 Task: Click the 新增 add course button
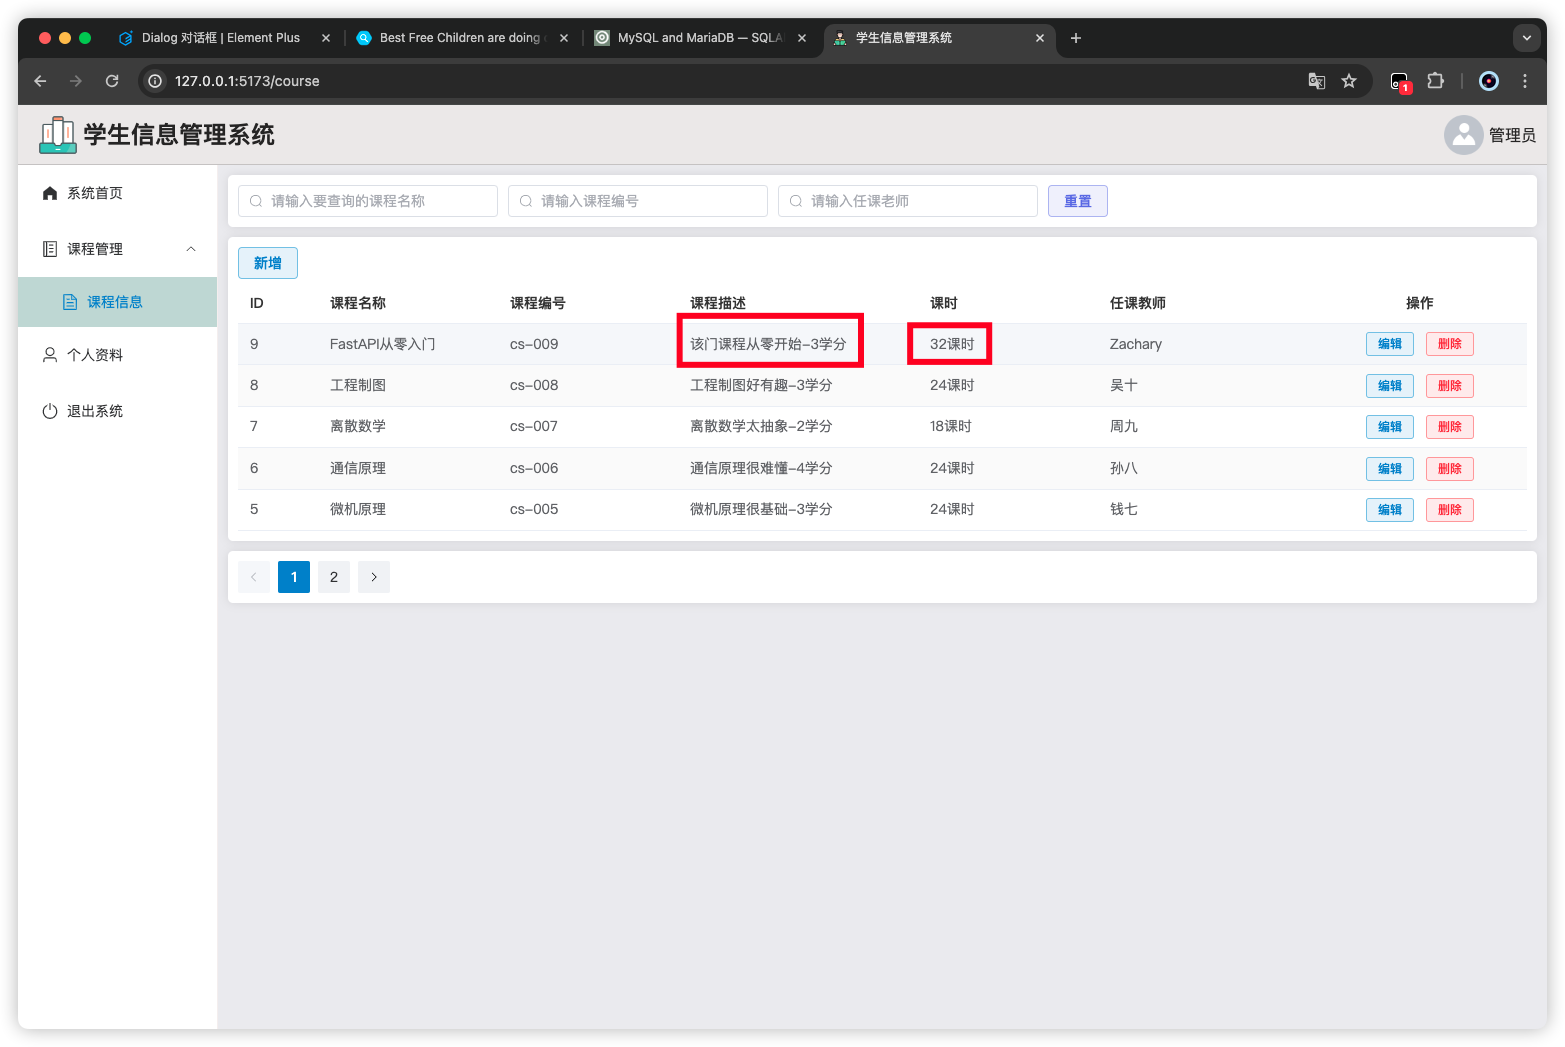pyautogui.click(x=268, y=263)
